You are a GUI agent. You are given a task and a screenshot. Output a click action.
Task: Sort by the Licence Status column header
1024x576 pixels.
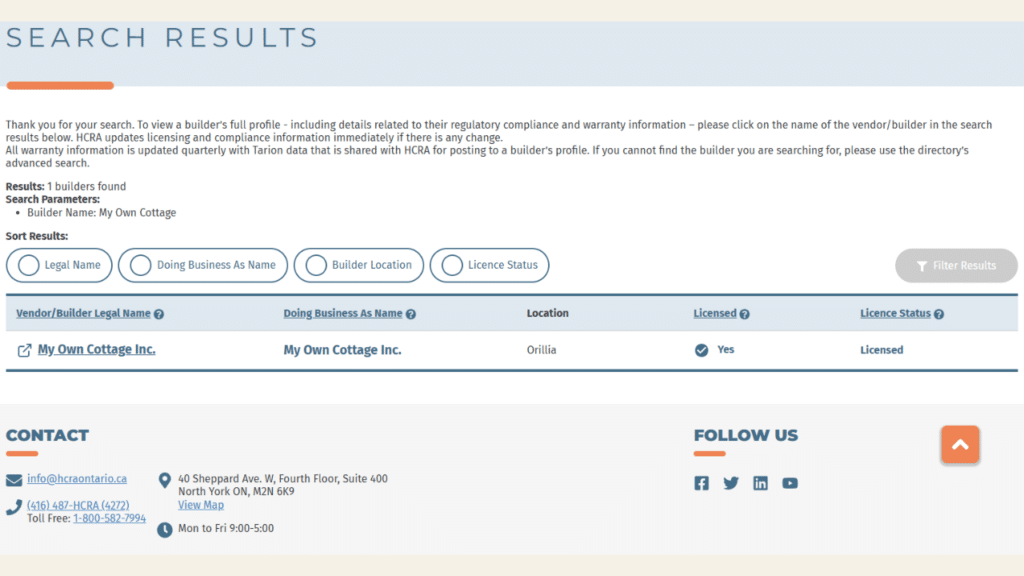tap(895, 313)
